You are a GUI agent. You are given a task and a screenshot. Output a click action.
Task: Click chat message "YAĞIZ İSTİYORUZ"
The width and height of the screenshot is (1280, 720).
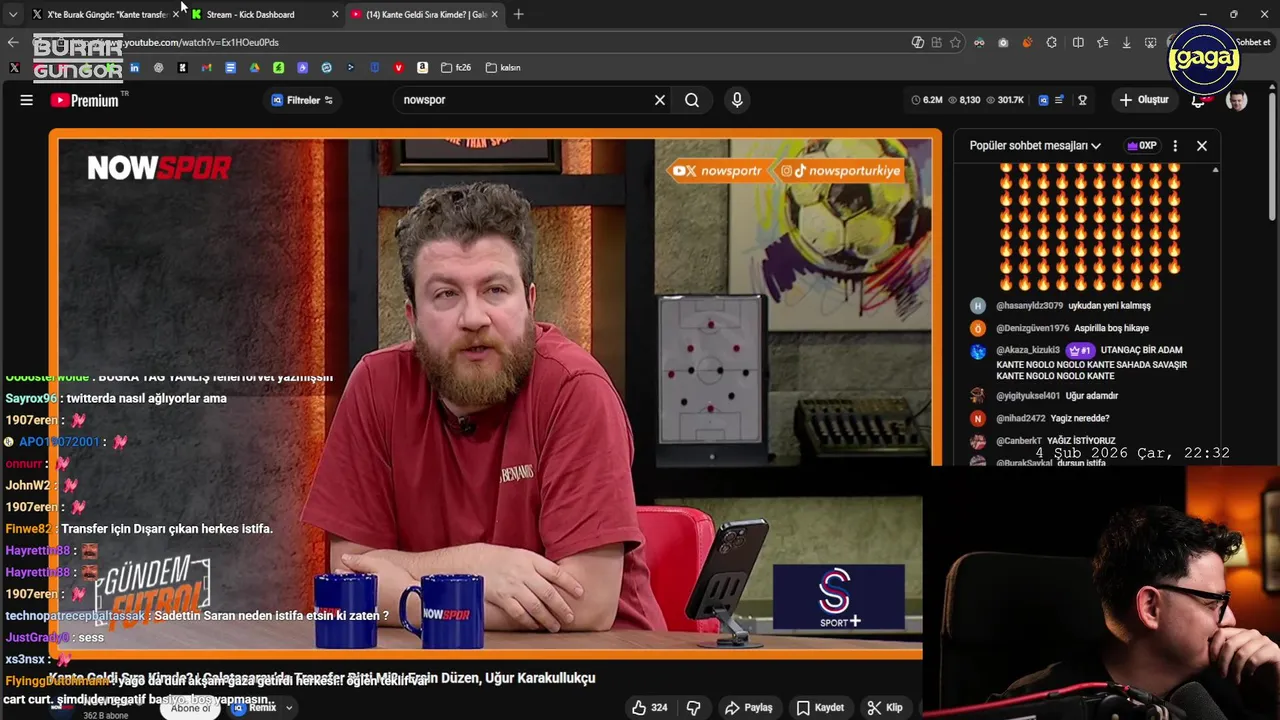[x=1081, y=440]
